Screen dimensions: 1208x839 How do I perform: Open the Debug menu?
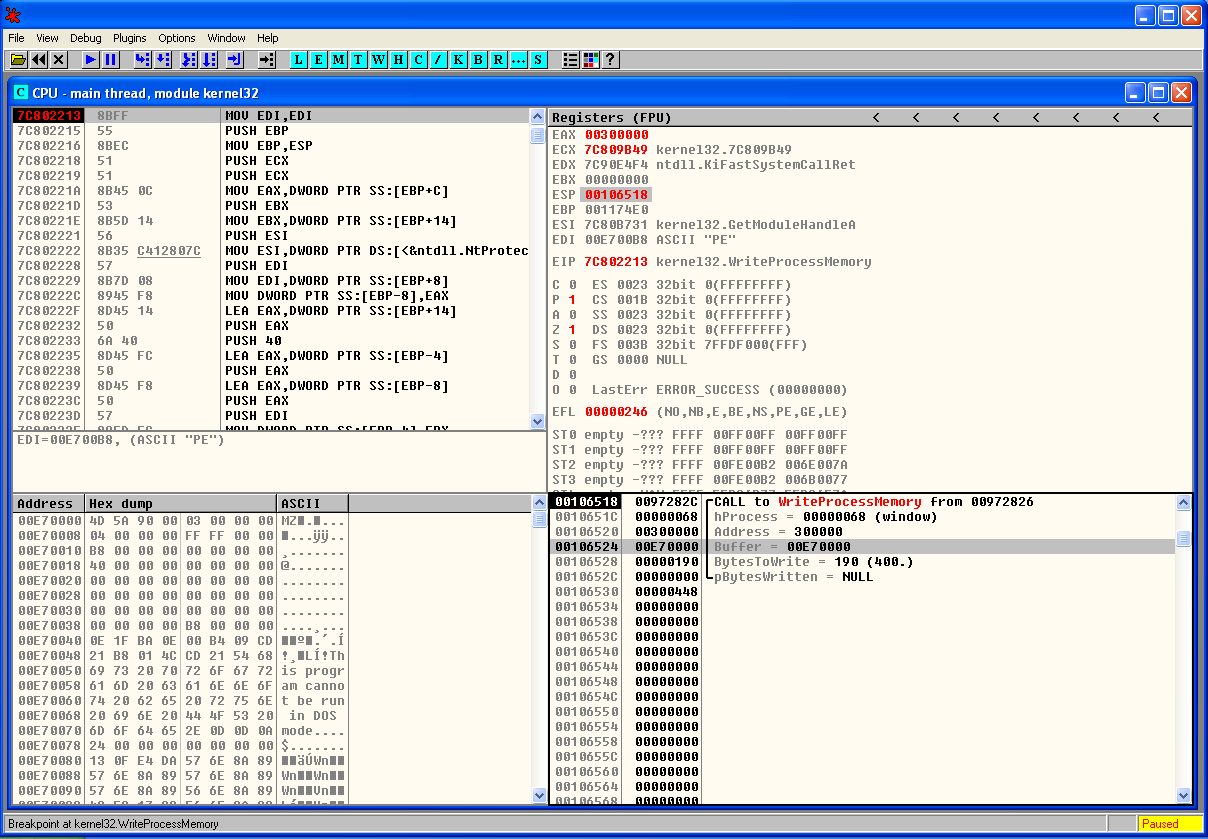85,38
